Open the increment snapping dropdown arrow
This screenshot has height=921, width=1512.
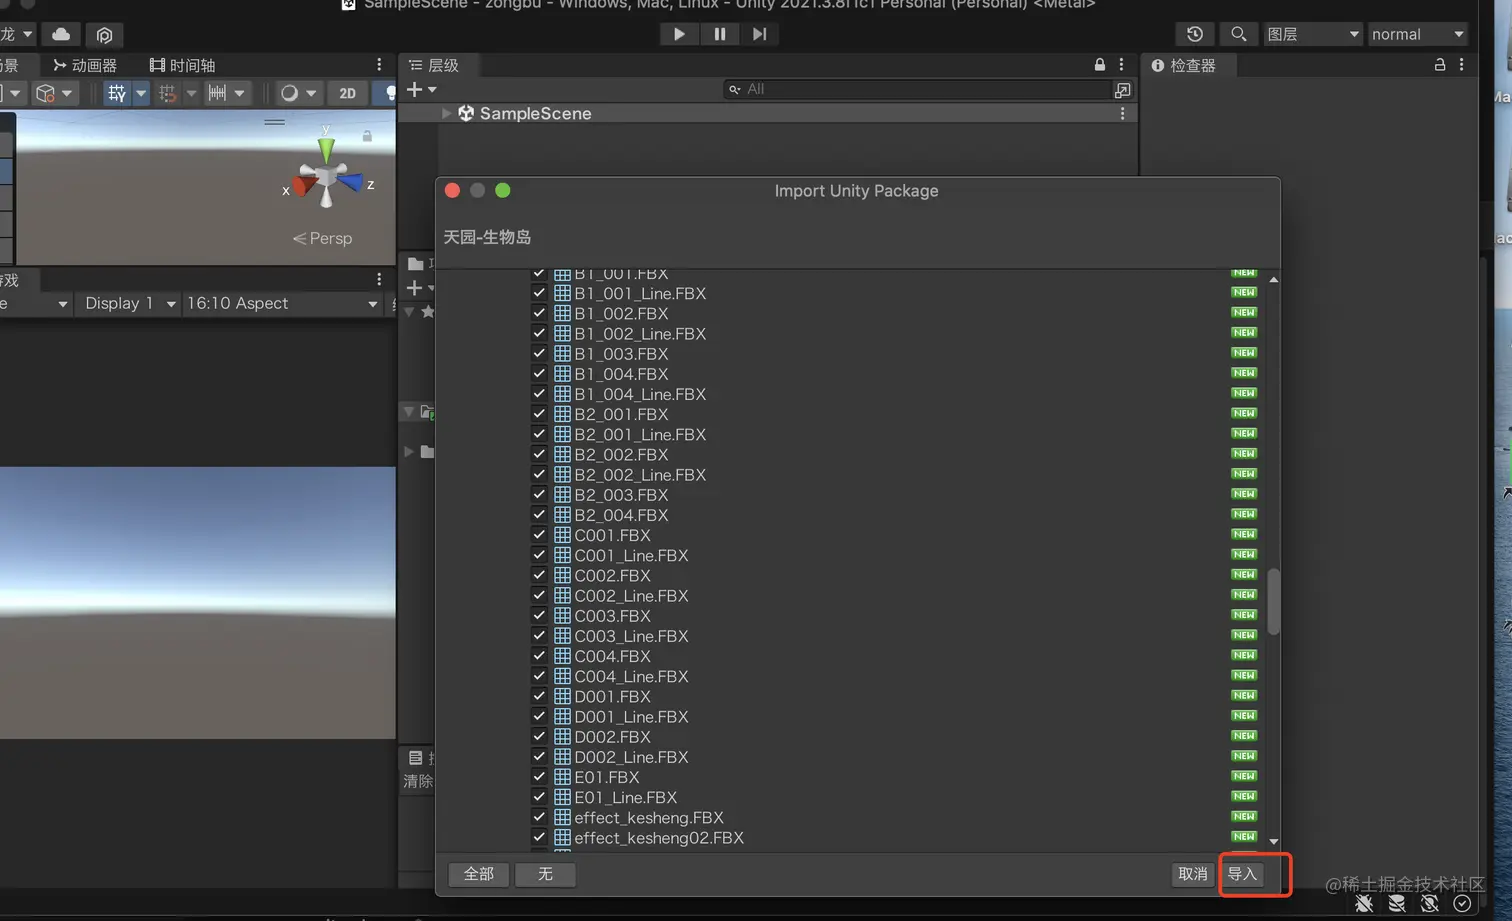pyautogui.click(x=239, y=93)
